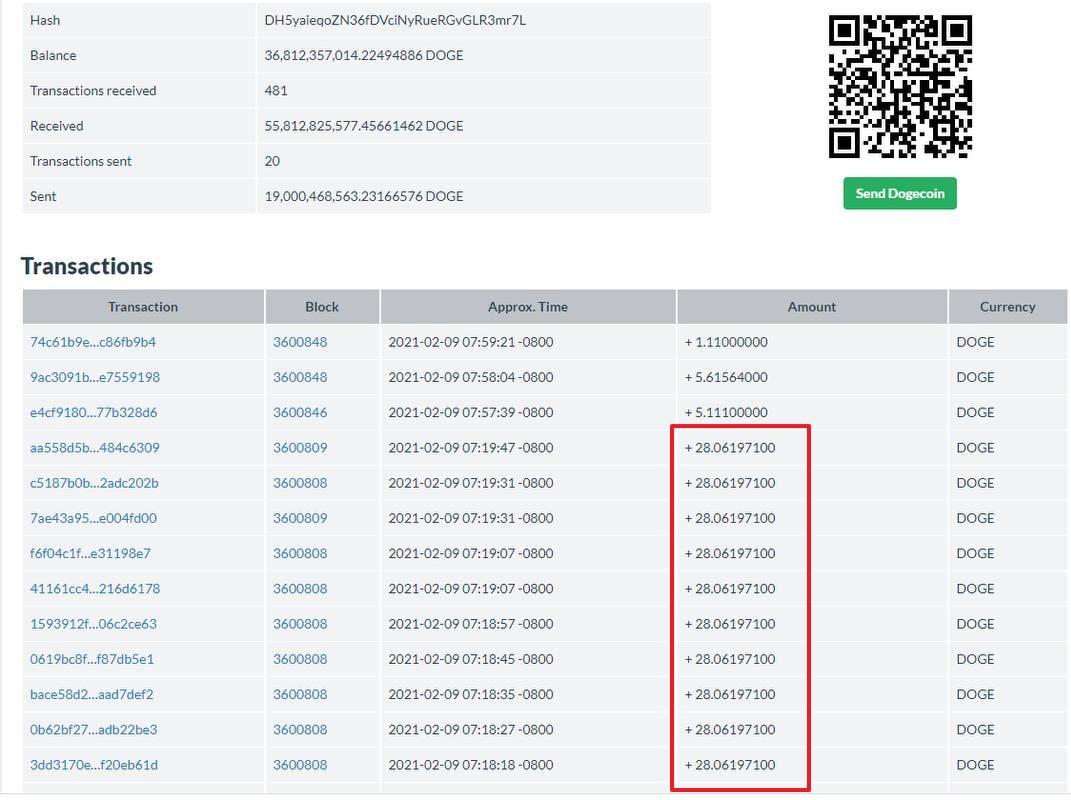
Task: Open transaction 0619bc8f...f87db5e1
Action: 92,660
